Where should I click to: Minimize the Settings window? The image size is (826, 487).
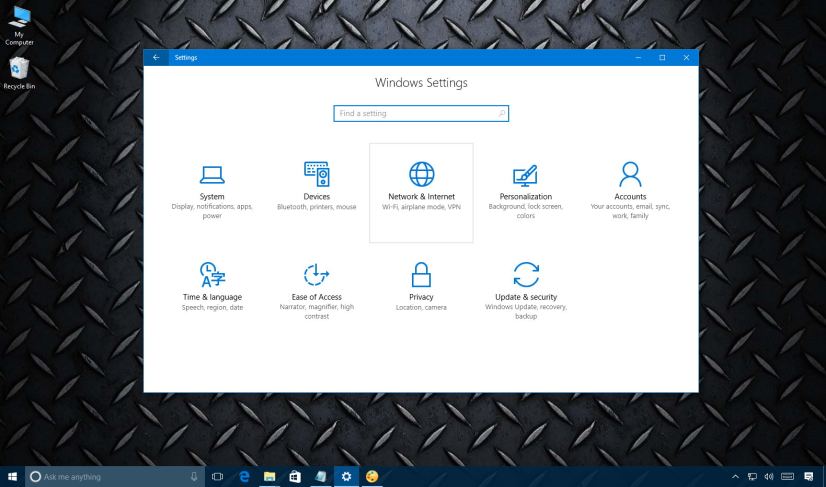tap(638, 57)
